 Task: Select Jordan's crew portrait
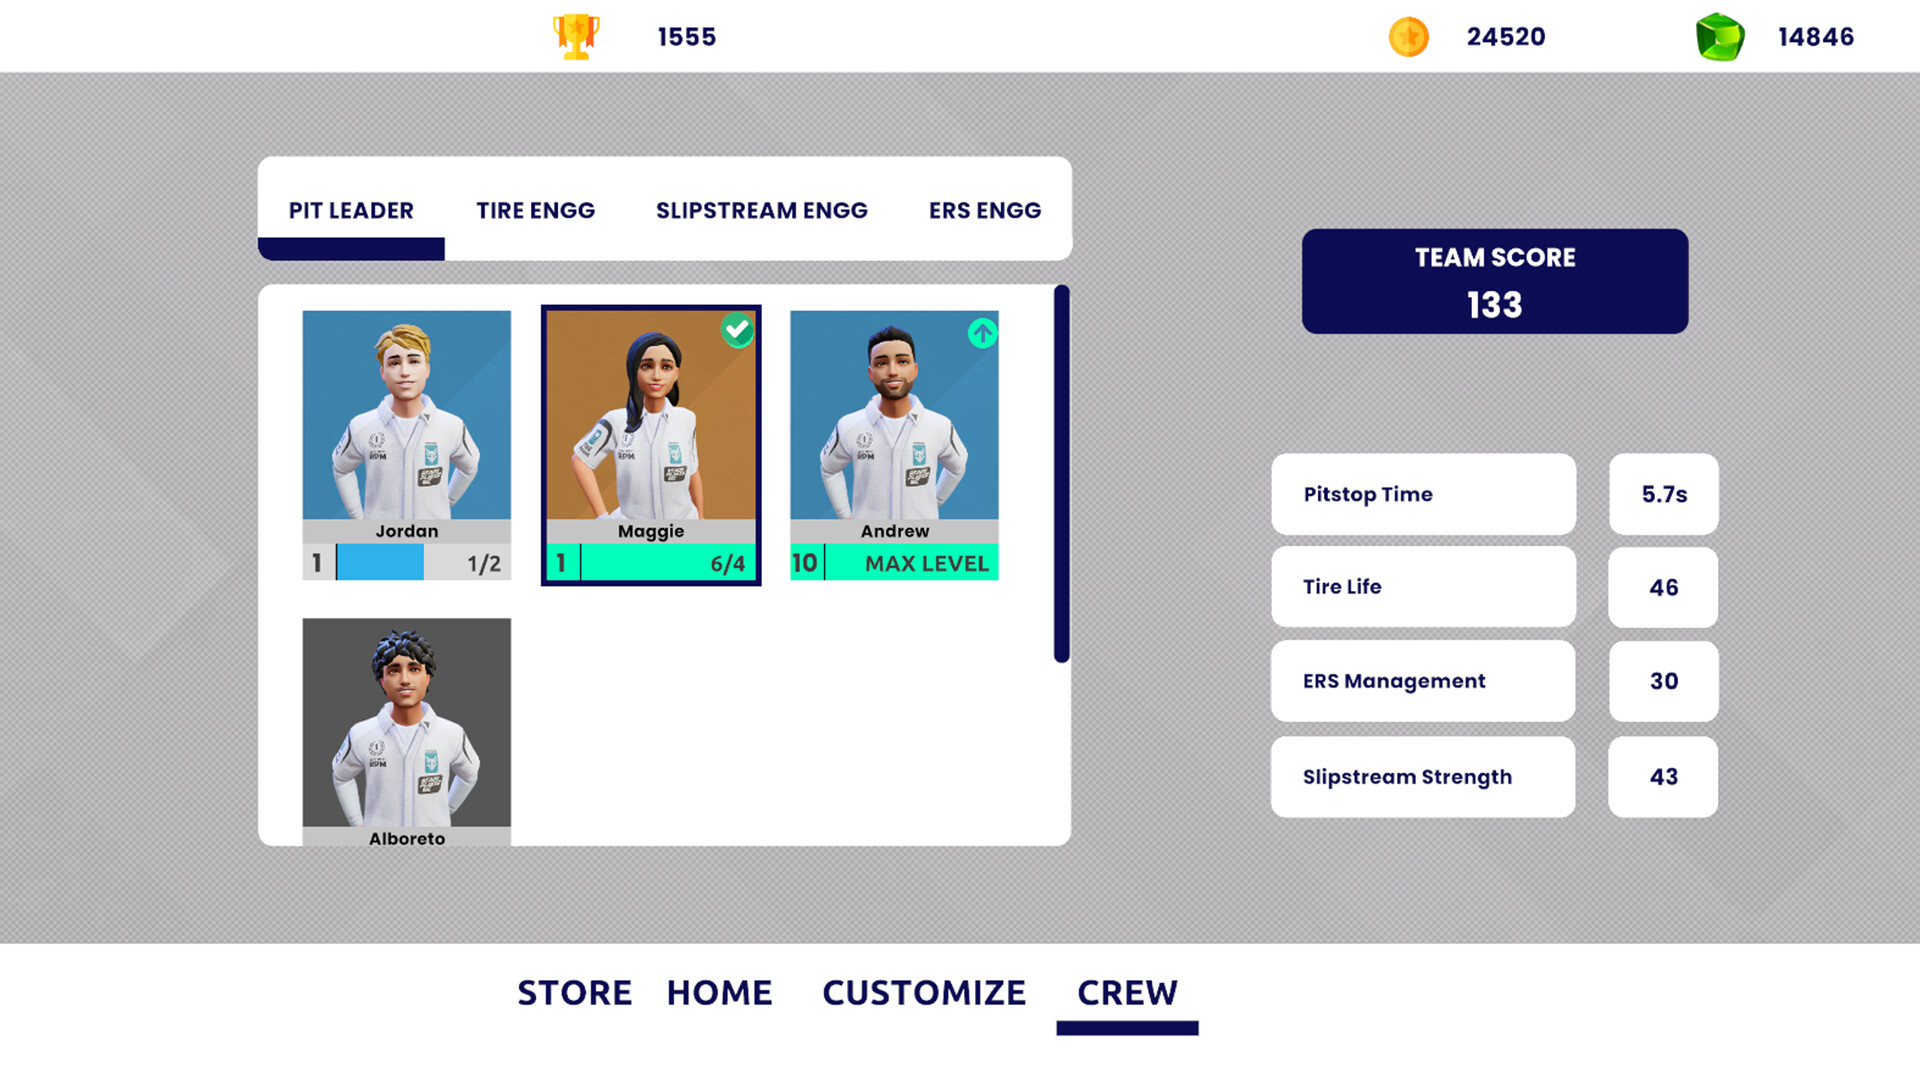click(406, 415)
